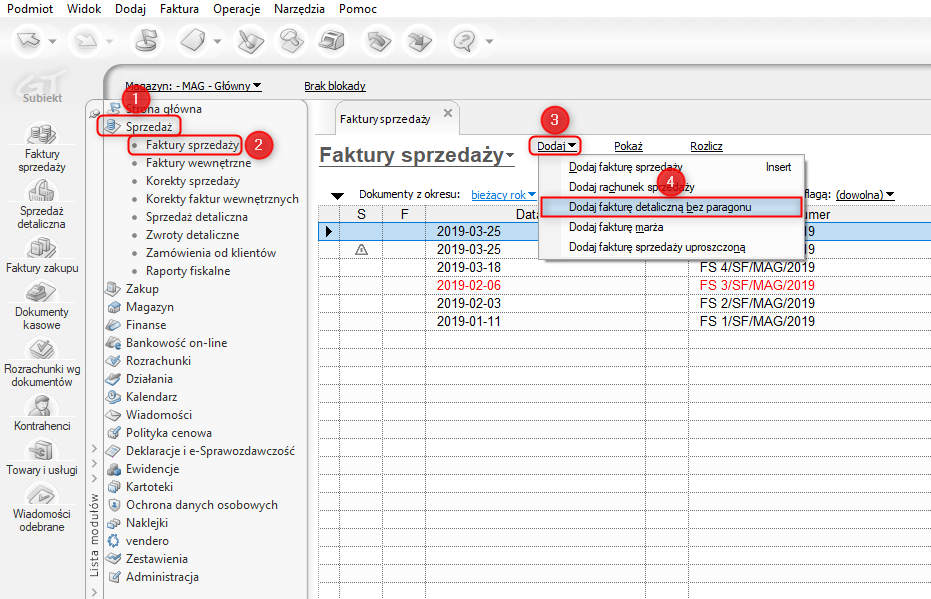Screen dimensions: 931x599
Task: Open Faktury sprzedaży shortcut in left sidebar
Action: tap(42, 137)
